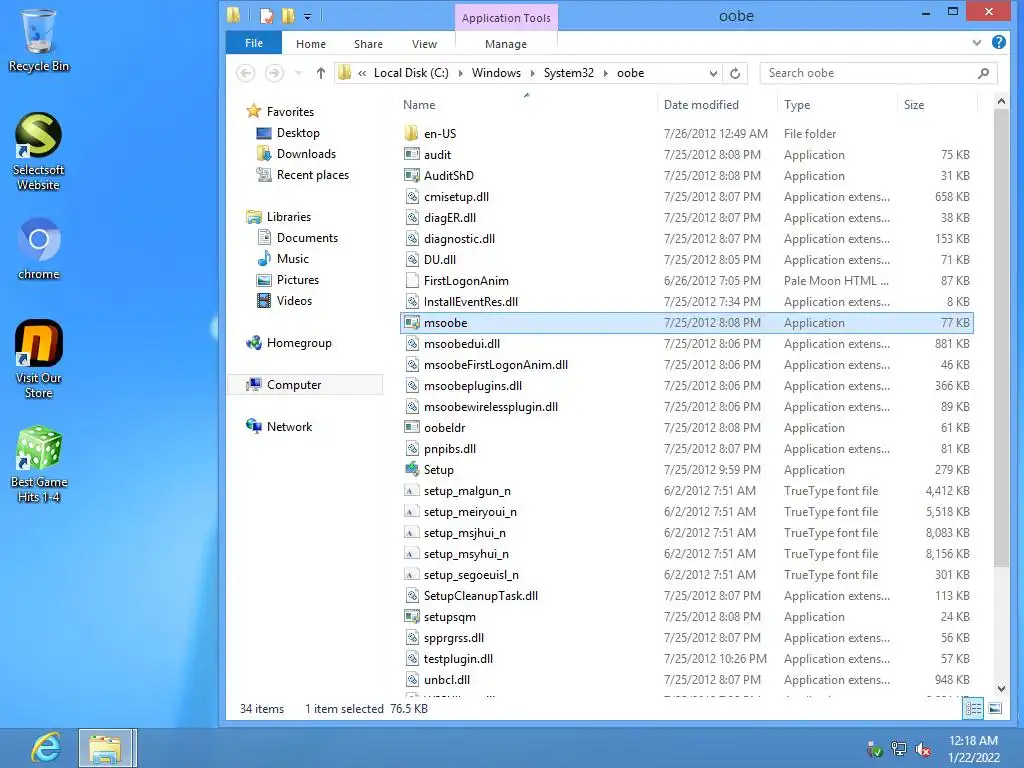Click the muted volume tray icon

click(x=923, y=750)
